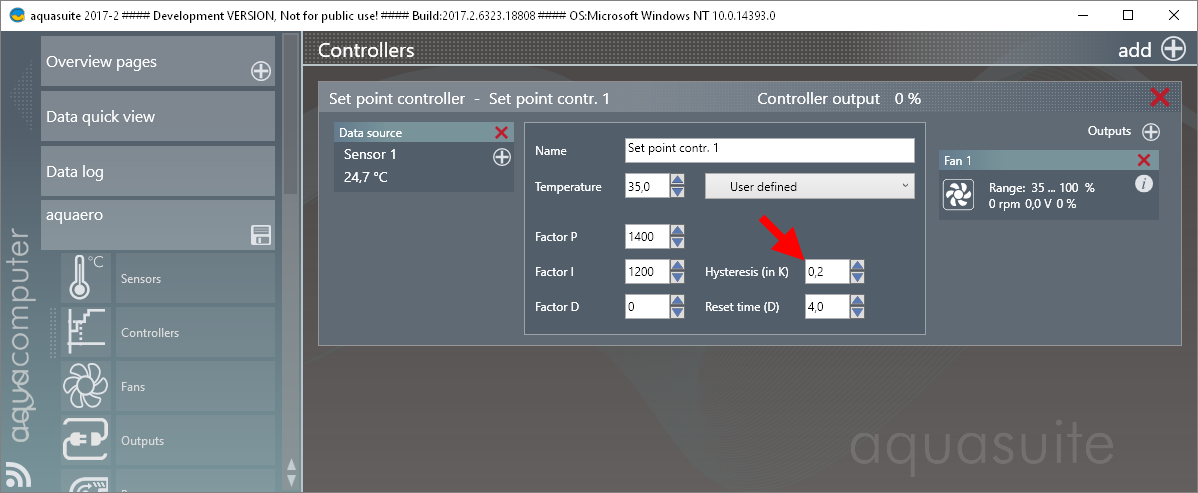Increase the Temperature value with the up arrow
This screenshot has width=1198, height=493.
tap(677, 180)
